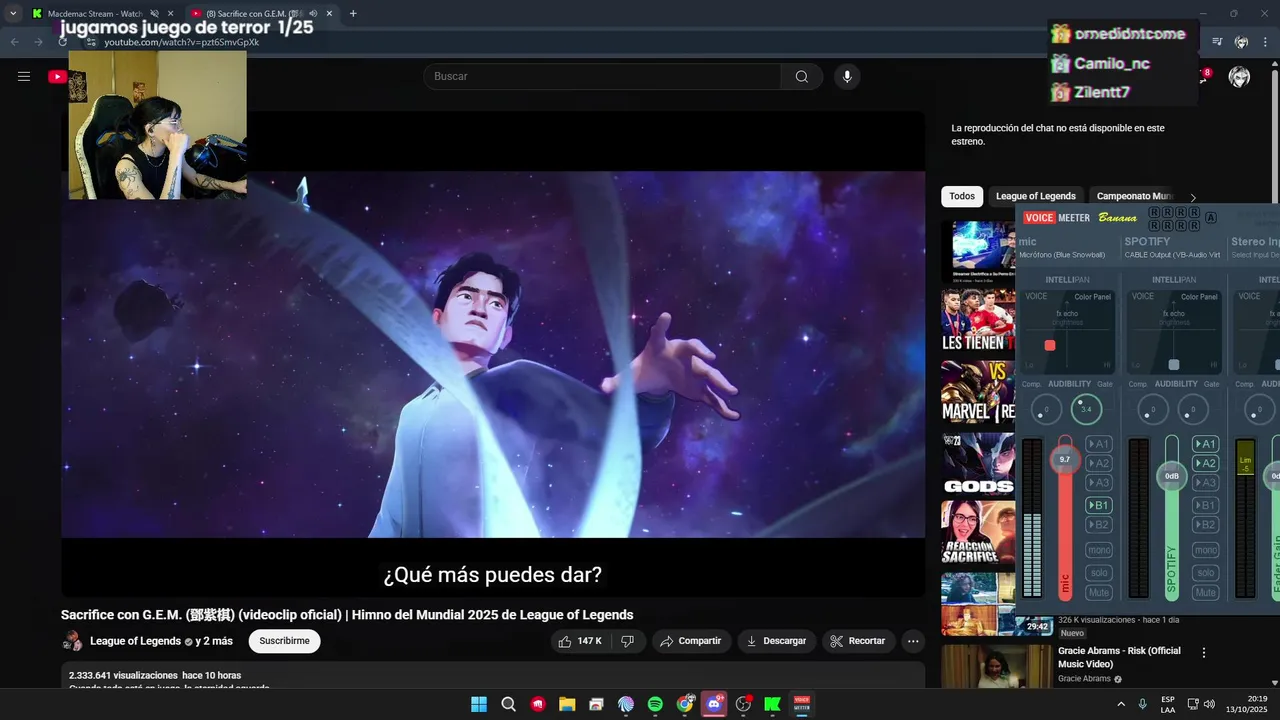Open the YouTube hamburger guide menu
1280x720 pixels.
(x=24, y=76)
